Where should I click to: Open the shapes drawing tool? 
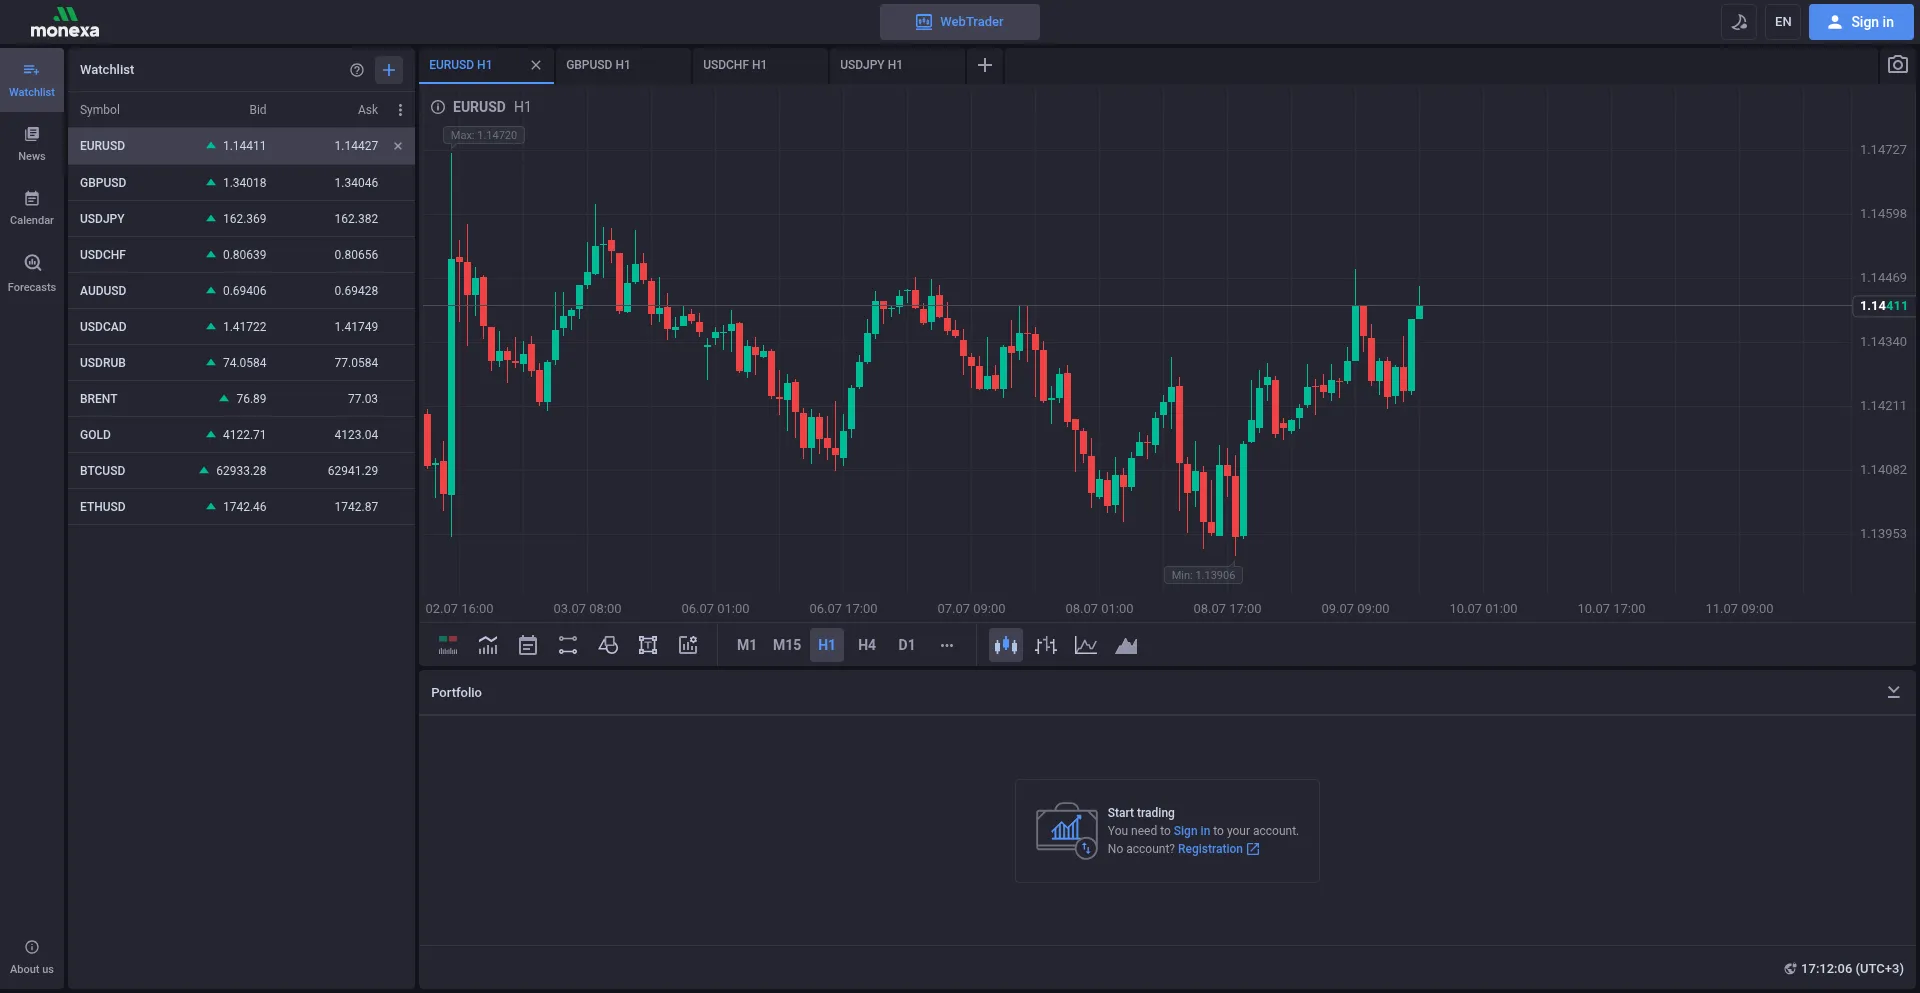(608, 646)
